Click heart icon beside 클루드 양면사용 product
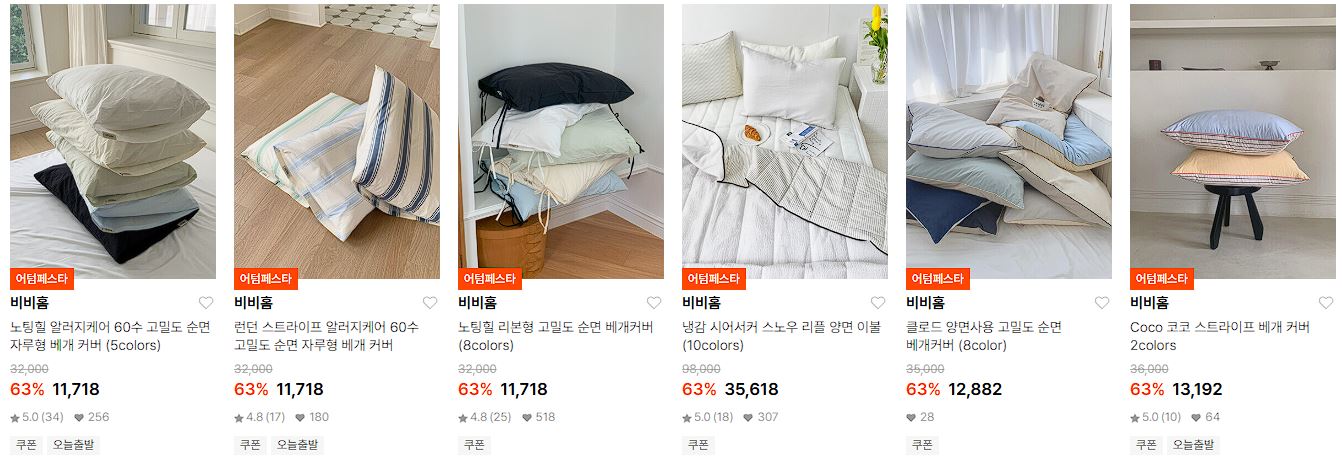 coord(1102,303)
